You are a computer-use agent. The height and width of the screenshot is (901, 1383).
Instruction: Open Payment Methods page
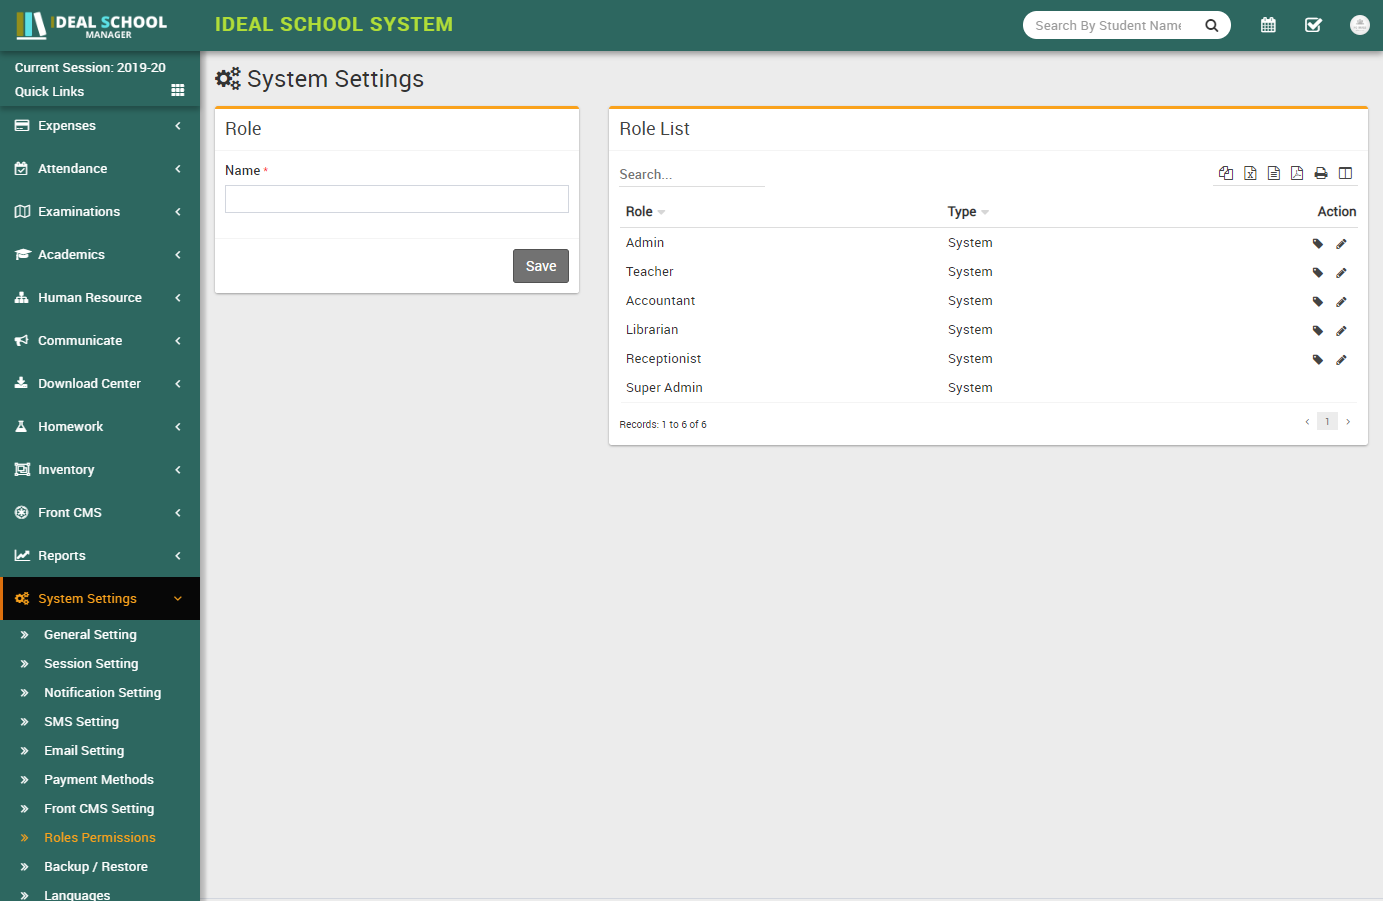click(x=99, y=779)
